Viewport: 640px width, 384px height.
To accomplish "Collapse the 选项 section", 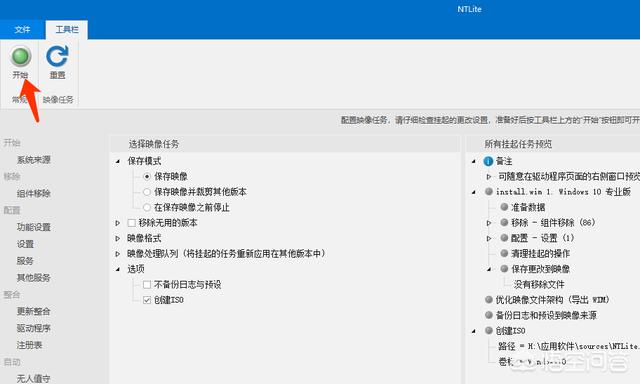I will pyautogui.click(x=118, y=269).
